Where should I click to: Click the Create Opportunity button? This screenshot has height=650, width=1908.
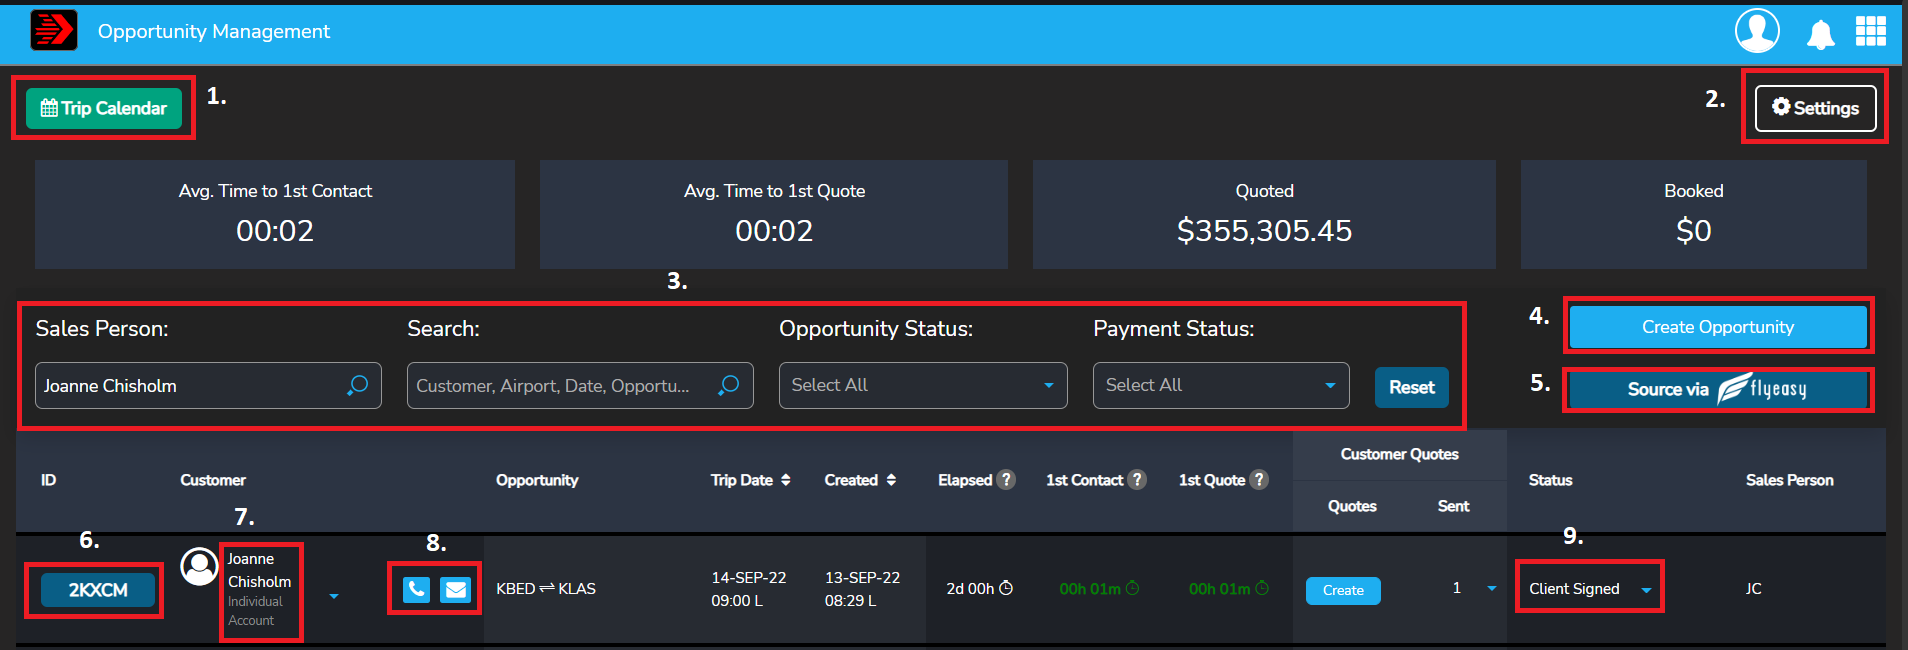coord(1717,327)
